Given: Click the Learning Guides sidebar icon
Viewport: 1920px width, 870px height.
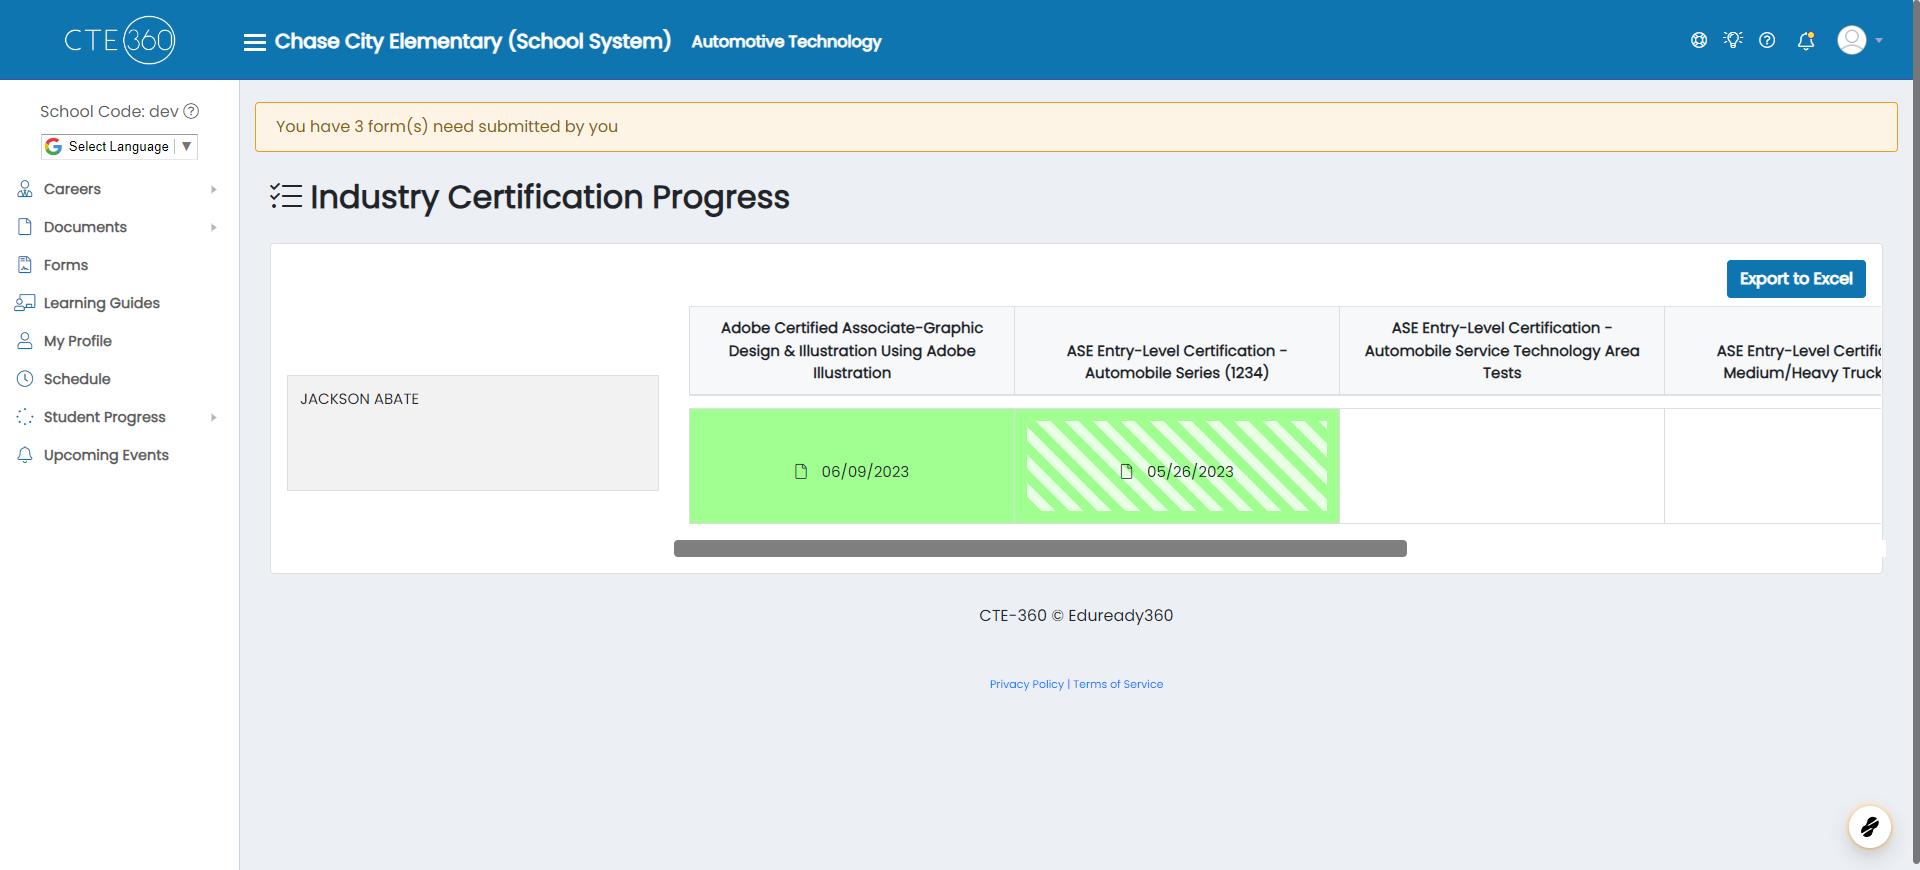Looking at the screenshot, I should click(x=25, y=303).
